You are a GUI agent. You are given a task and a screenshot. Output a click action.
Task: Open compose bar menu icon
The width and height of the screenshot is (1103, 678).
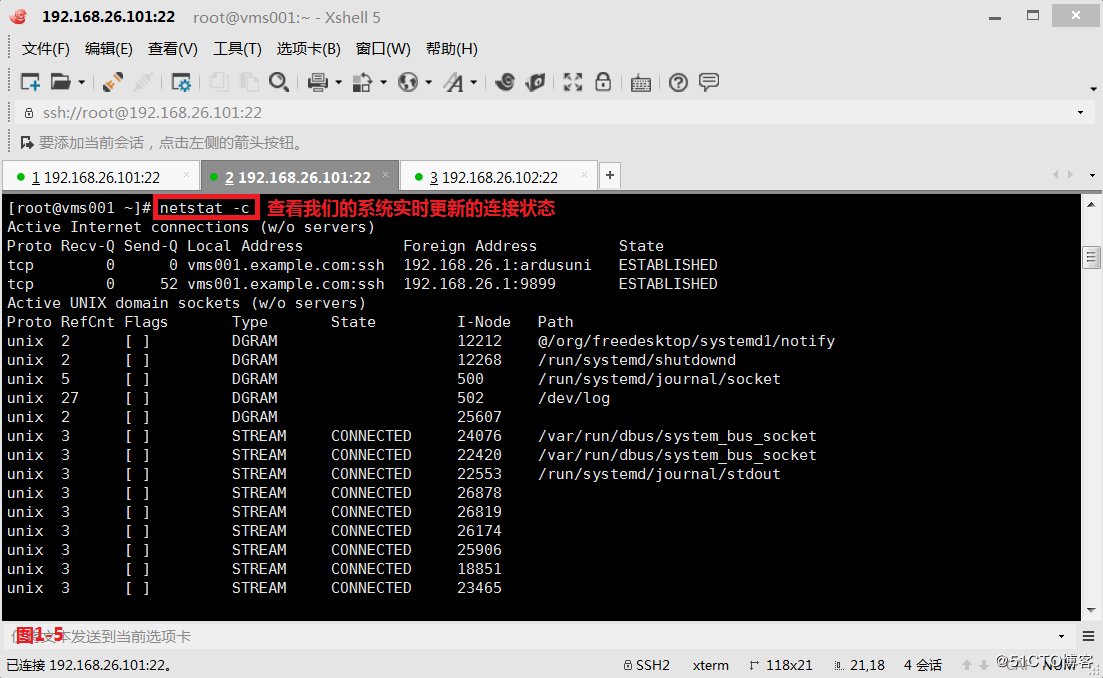click(x=1088, y=637)
